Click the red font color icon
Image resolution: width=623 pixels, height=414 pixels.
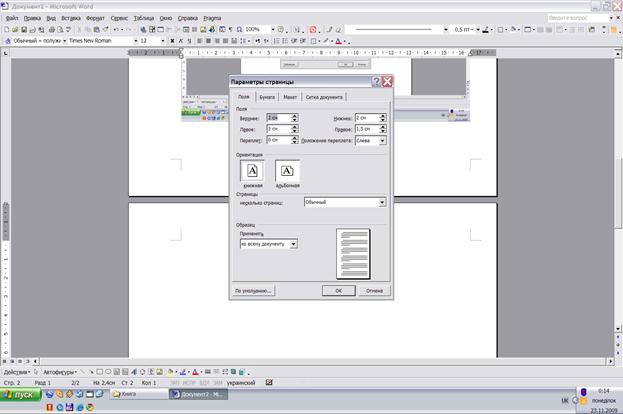(339, 41)
